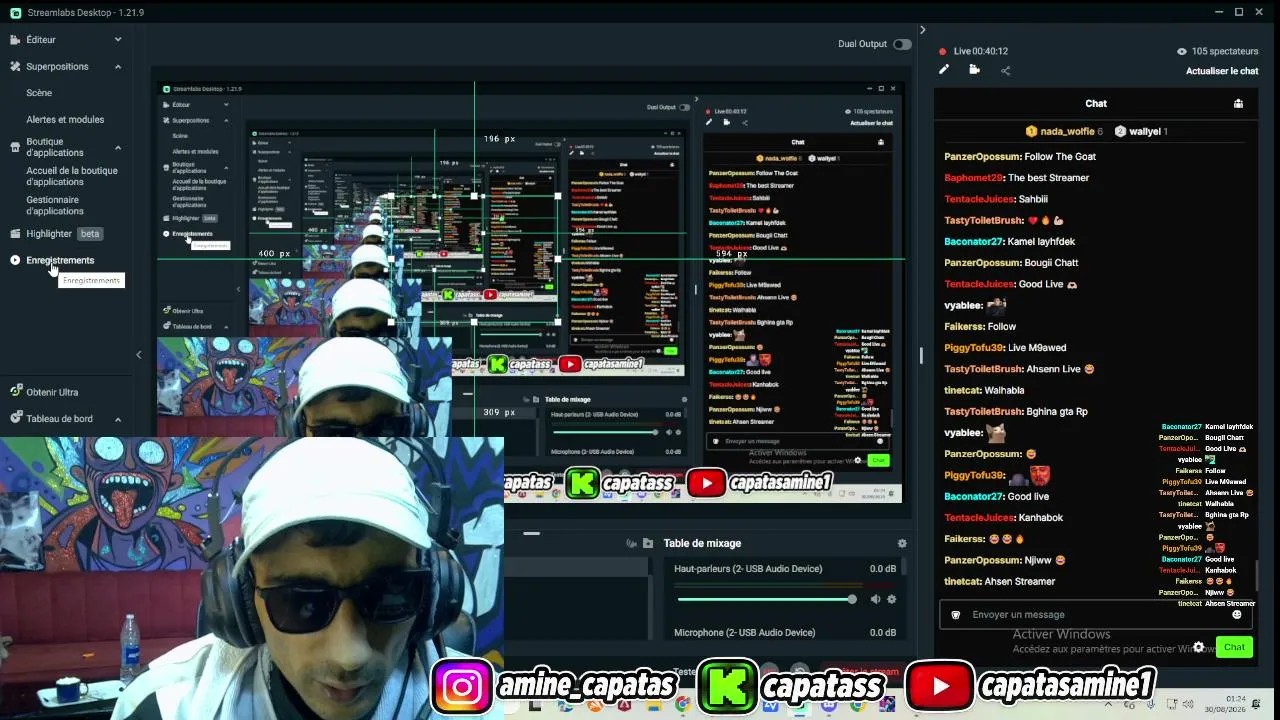Viewport: 1280px width, 720px height.
Task: Click the Highlighter clapperboard icon in the sidebar
Action: coord(15,234)
